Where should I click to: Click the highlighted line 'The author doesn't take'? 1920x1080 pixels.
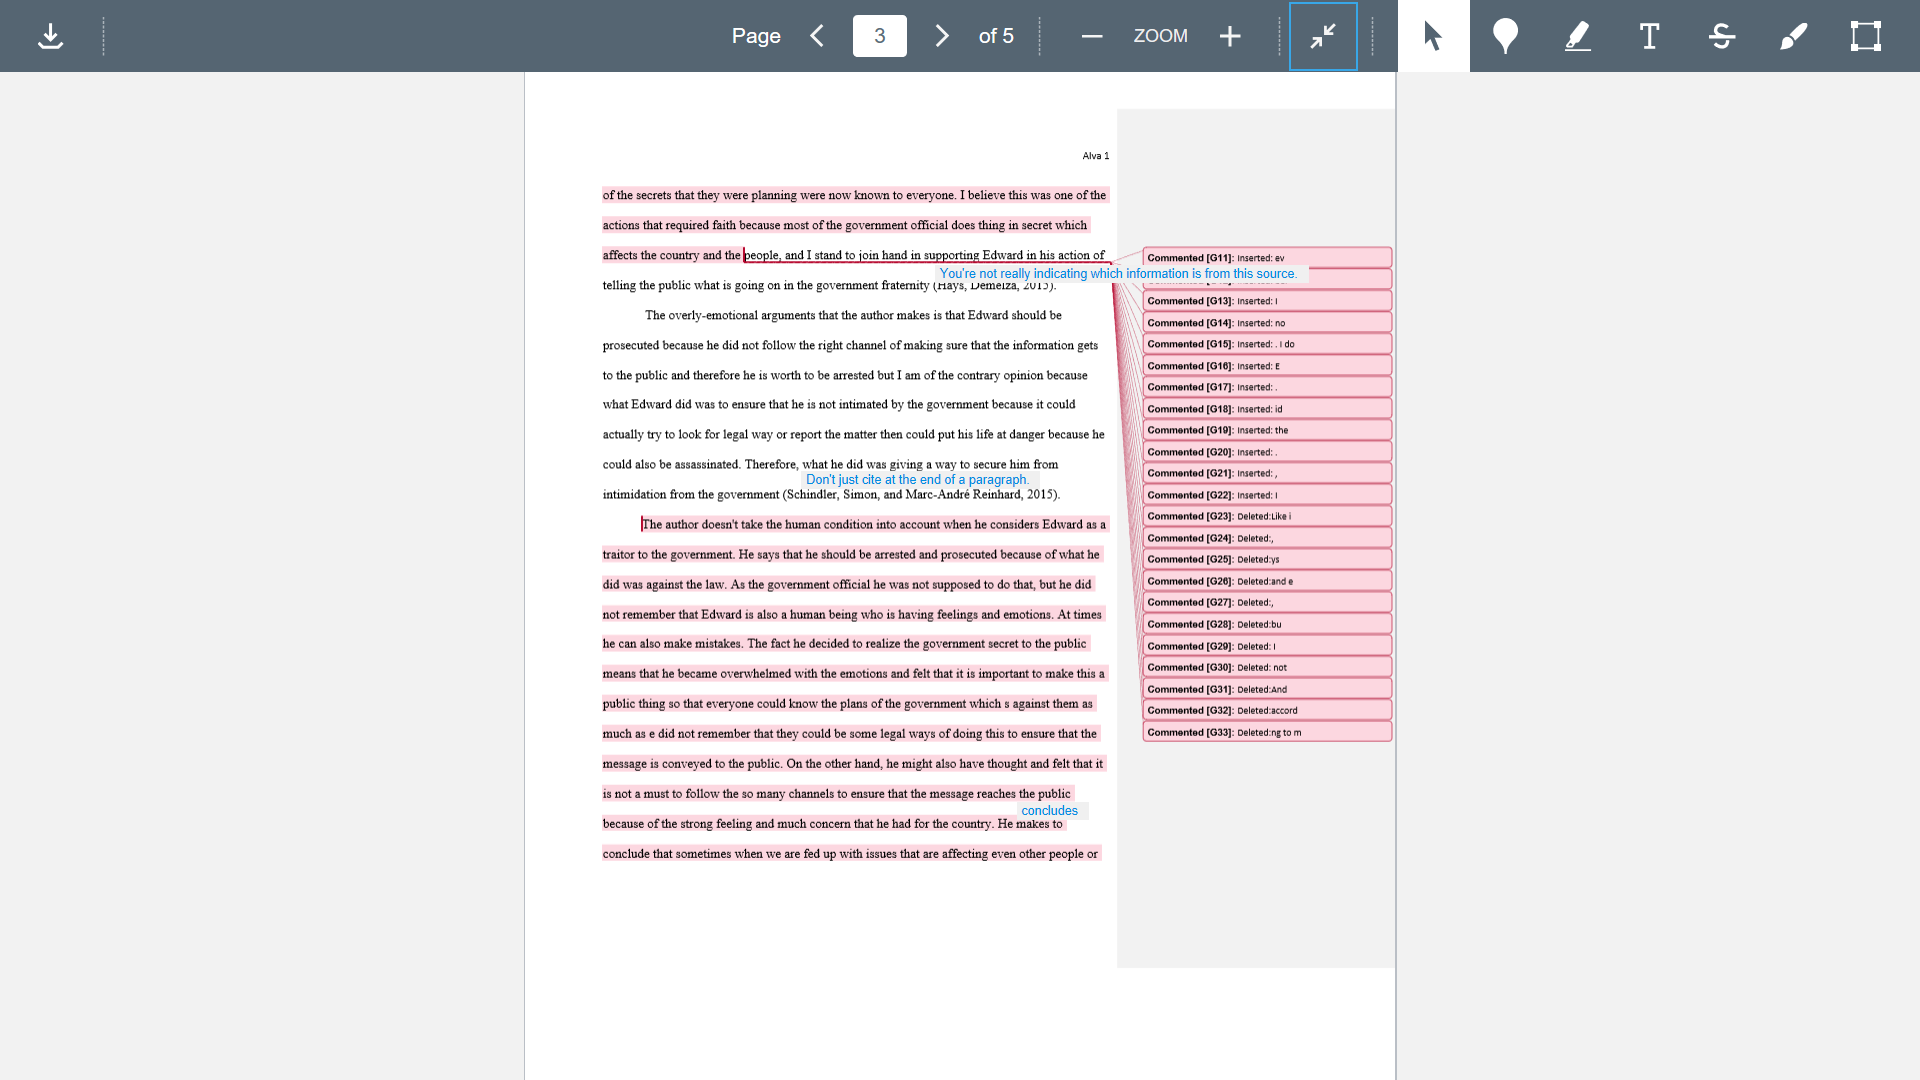pyautogui.click(x=874, y=525)
